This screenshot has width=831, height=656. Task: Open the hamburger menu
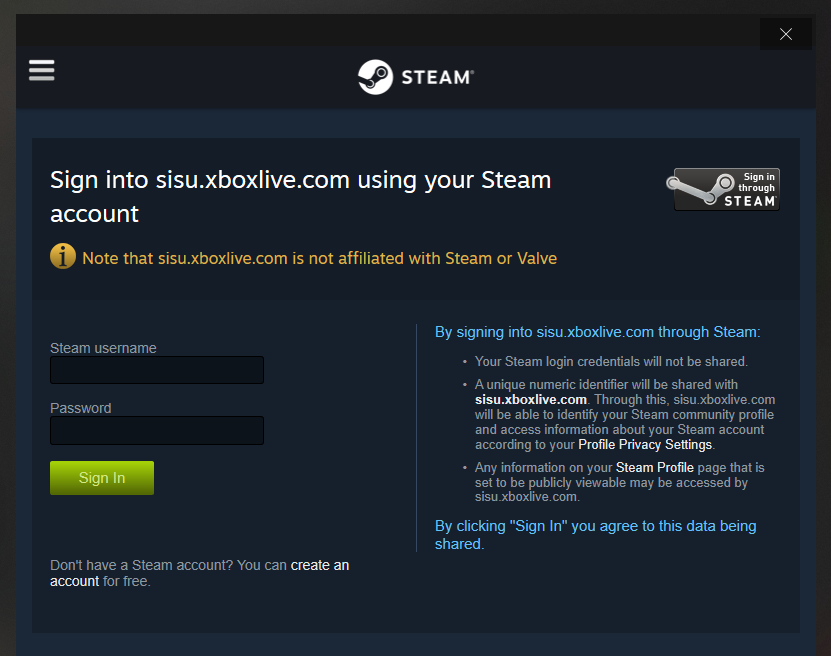(42, 70)
